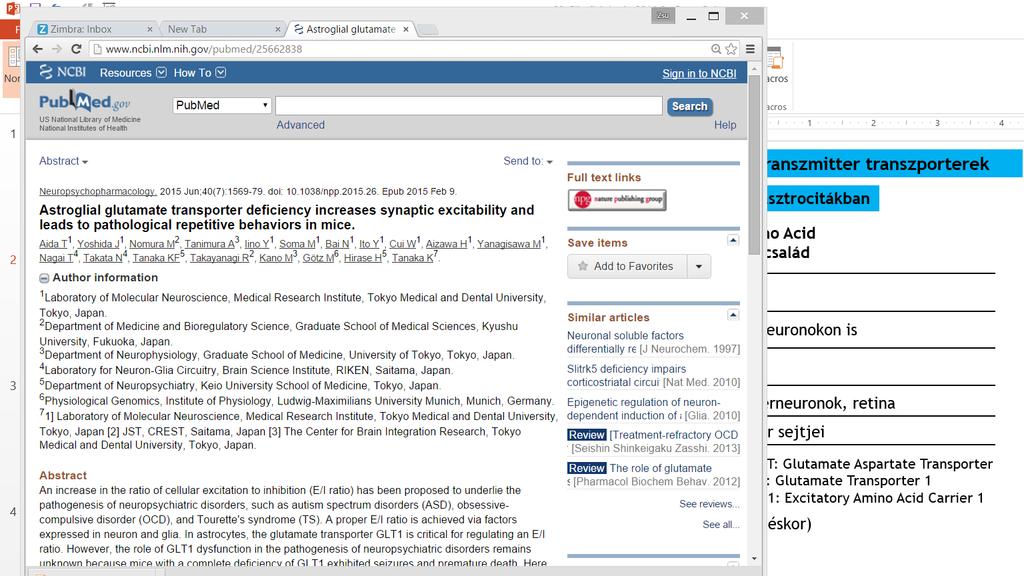Click Add to Favorites button
The width and height of the screenshot is (1024, 576).
pos(627,266)
